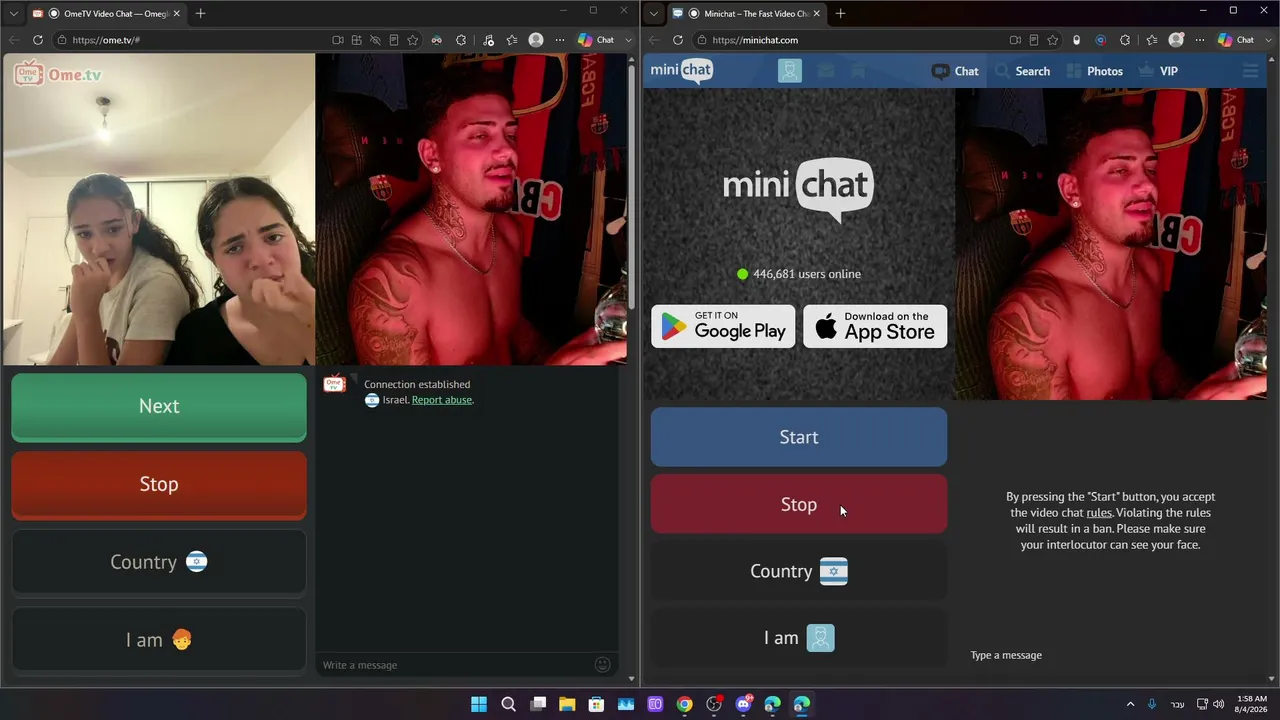Image resolution: width=1280 pixels, height=720 pixels.
Task: Open the camera permission icon in OmeTV address bar
Action: pos(338,40)
